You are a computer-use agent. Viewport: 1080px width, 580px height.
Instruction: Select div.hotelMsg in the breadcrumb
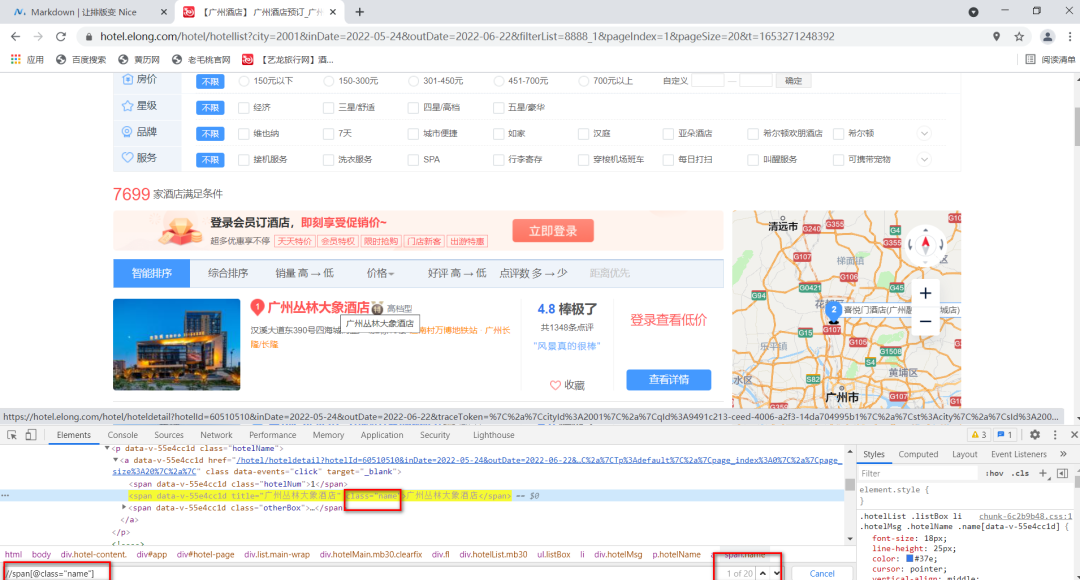618,555
